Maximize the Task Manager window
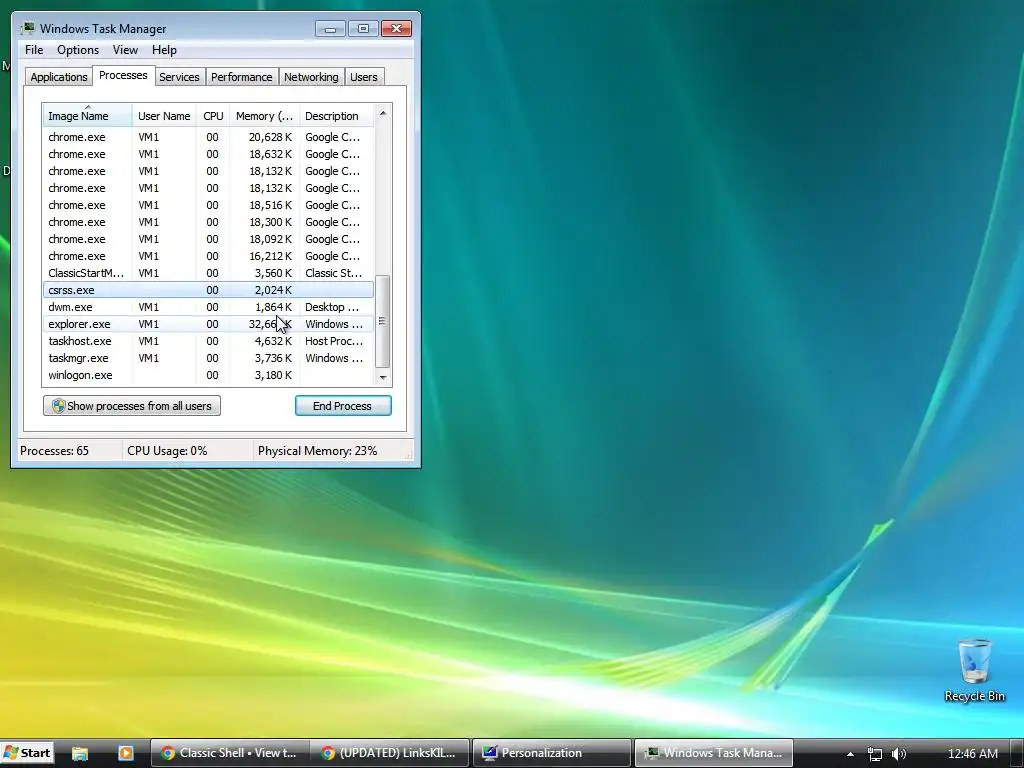The image size is (1024, 768). (x=363, y=29)
